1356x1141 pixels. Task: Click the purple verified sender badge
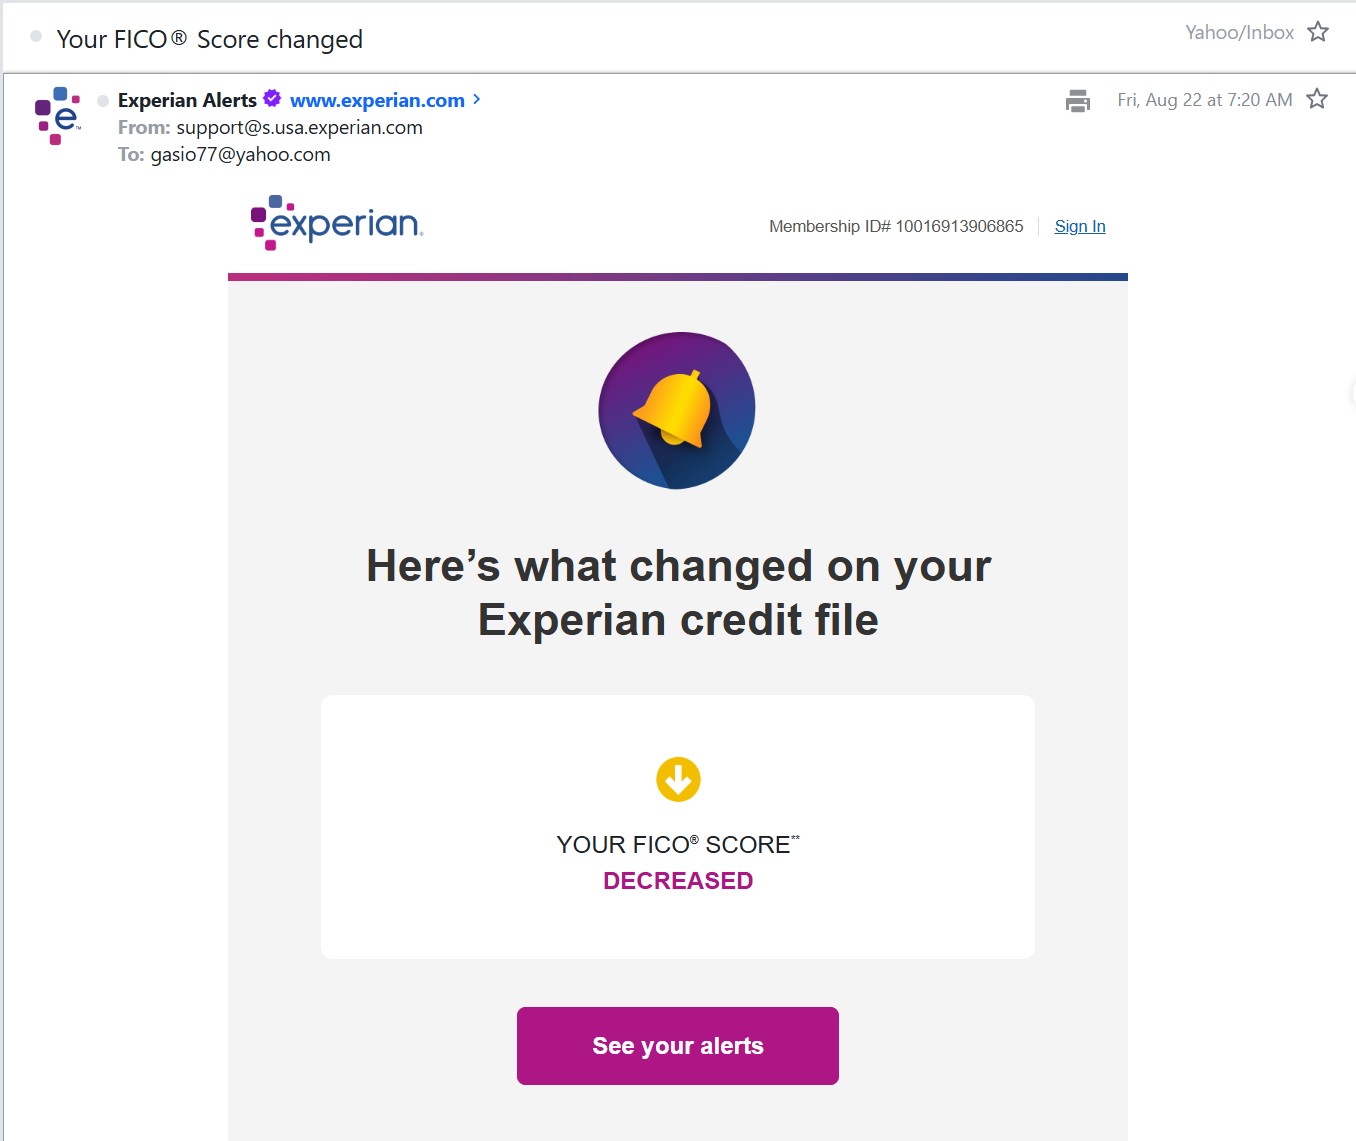(x=272, y=98)
